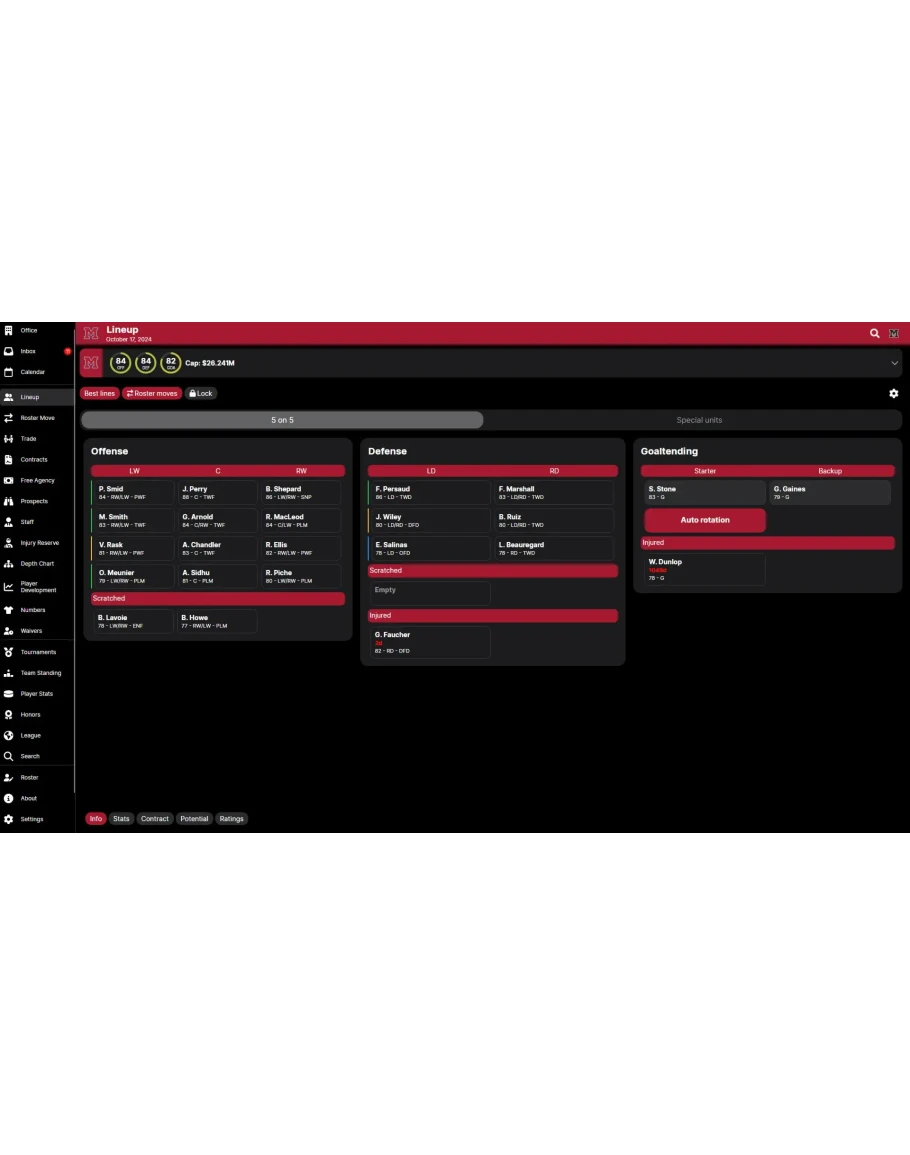910x1155 pixels.
Task: Open Injury Reserve icon
Action: (9, 543)
